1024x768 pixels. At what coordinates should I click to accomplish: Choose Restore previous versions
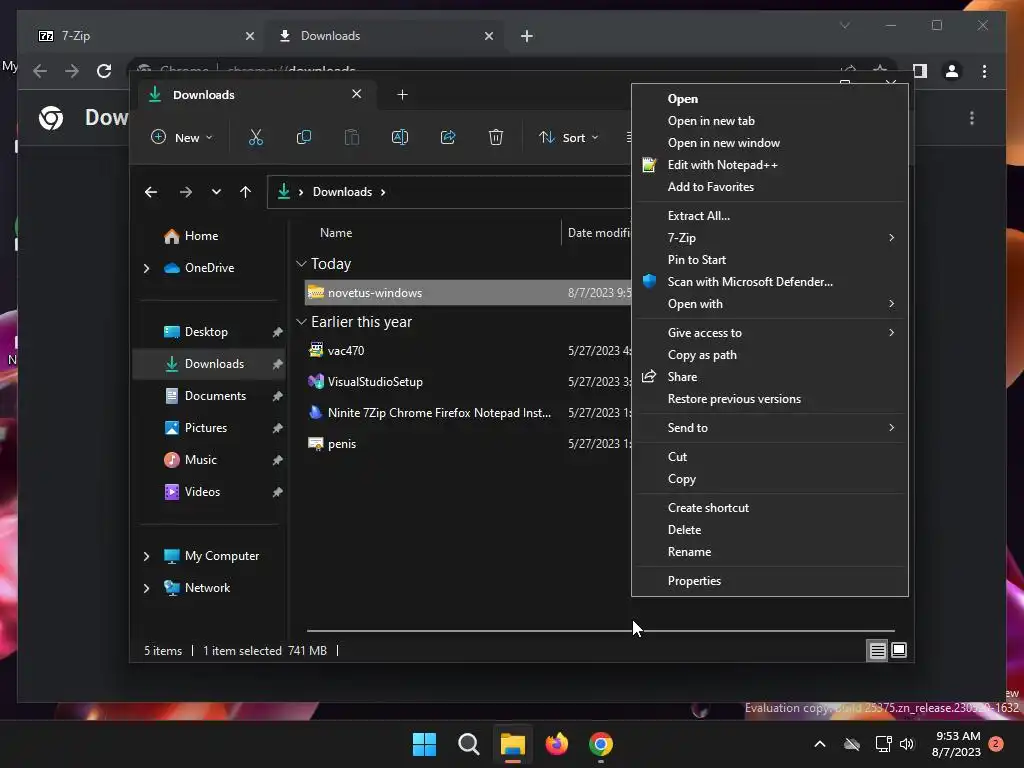770,399
